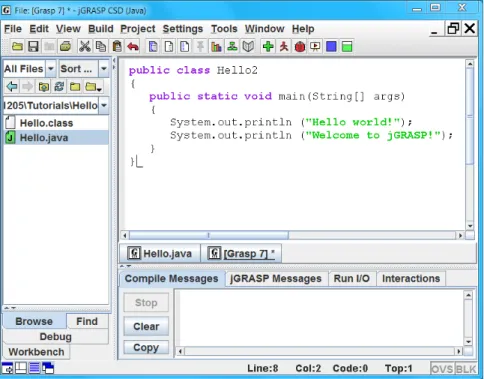Click the Print toolbar icon
This screenshot has width=484, height=379.
pyautogui.click(x=65, y=46)
